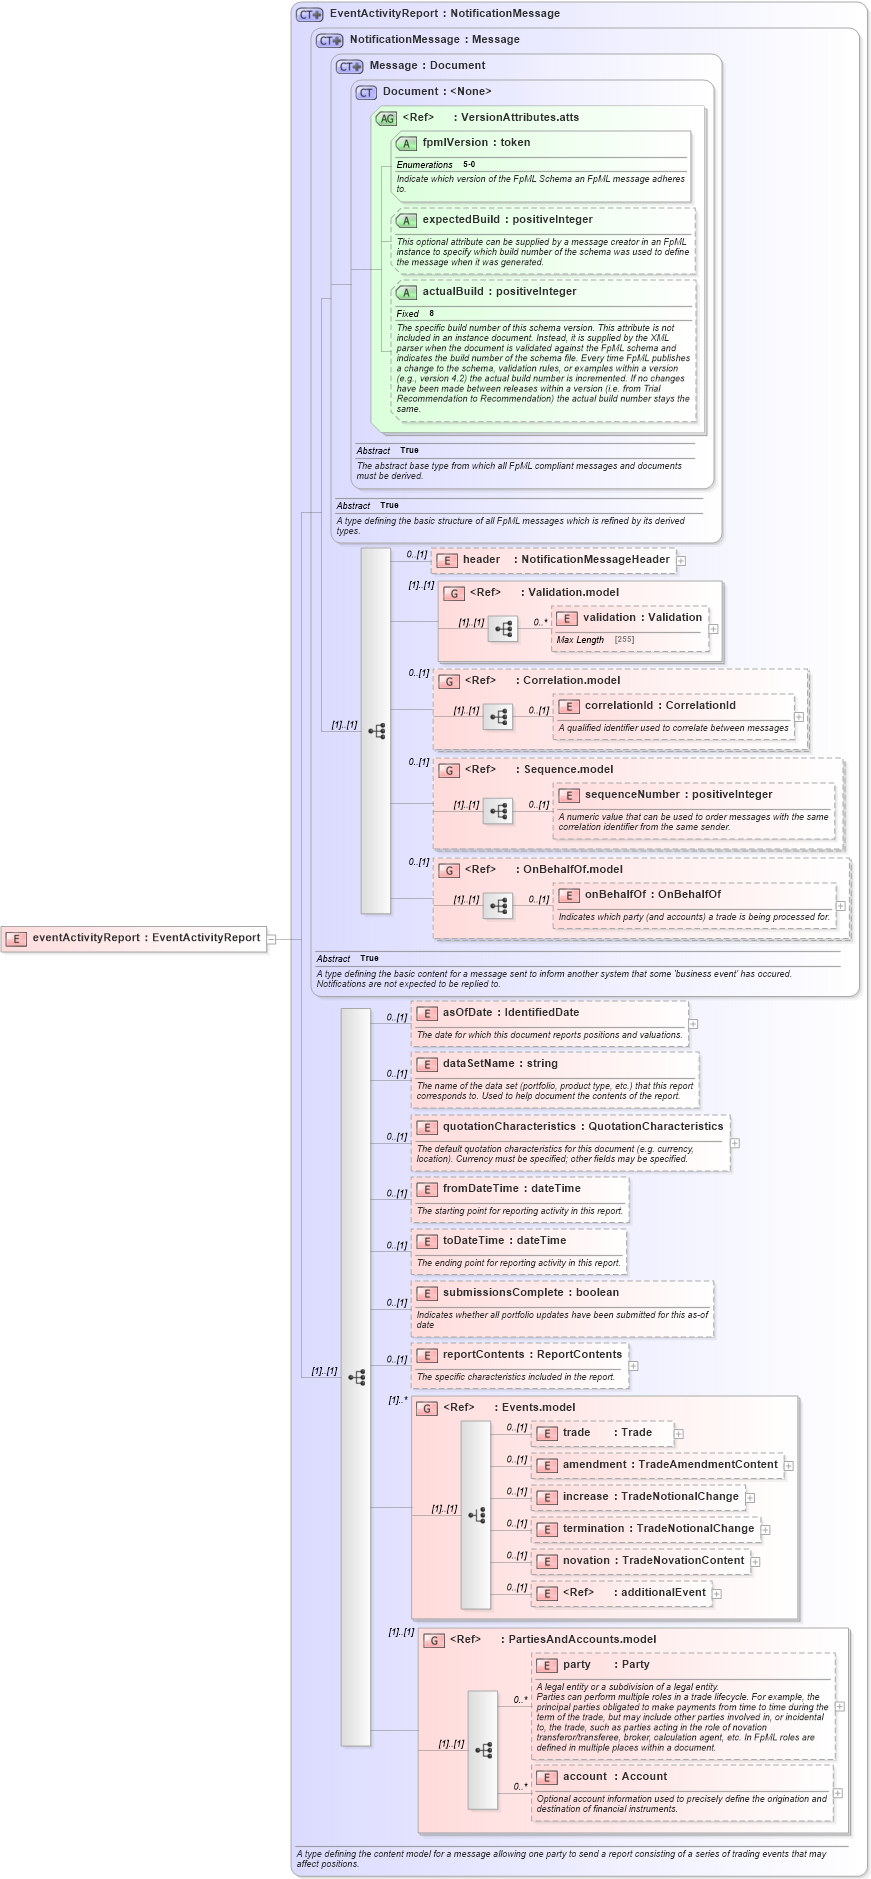Click the G icon for Validation.model
This screenshot has width=871, height=1879.
(x=454, y=593)
